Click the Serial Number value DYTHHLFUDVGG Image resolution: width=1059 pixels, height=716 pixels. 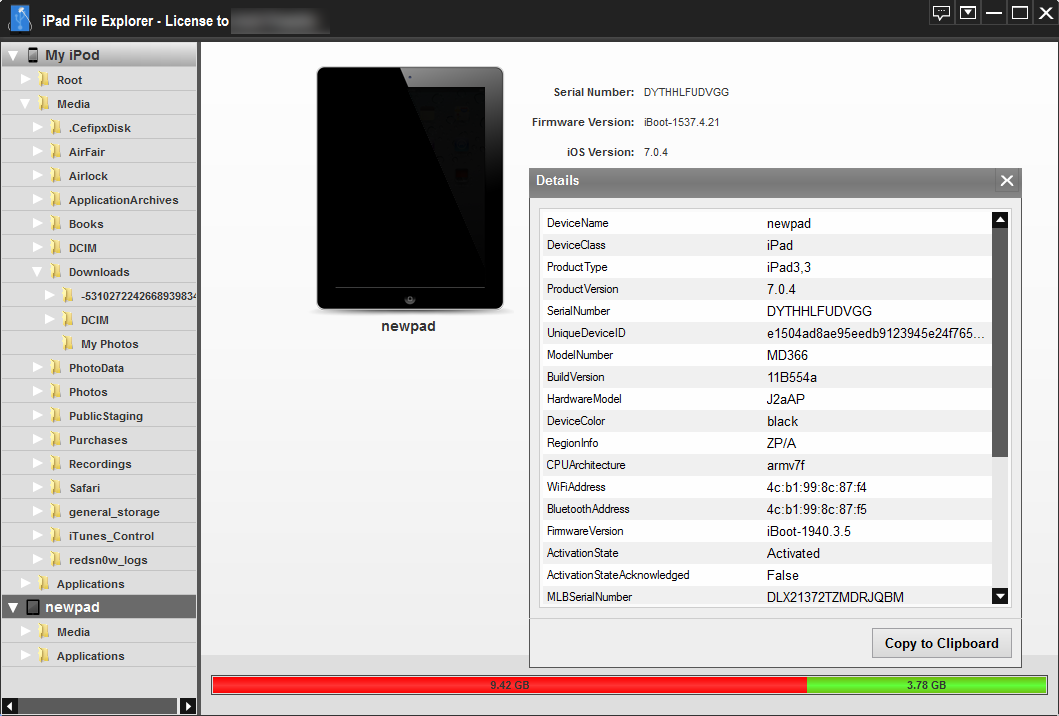[686, 92]
